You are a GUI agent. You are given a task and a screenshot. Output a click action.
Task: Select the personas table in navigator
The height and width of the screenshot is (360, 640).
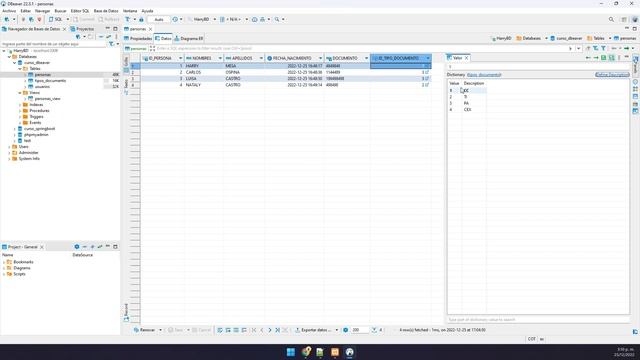click(x=42, y=75)
